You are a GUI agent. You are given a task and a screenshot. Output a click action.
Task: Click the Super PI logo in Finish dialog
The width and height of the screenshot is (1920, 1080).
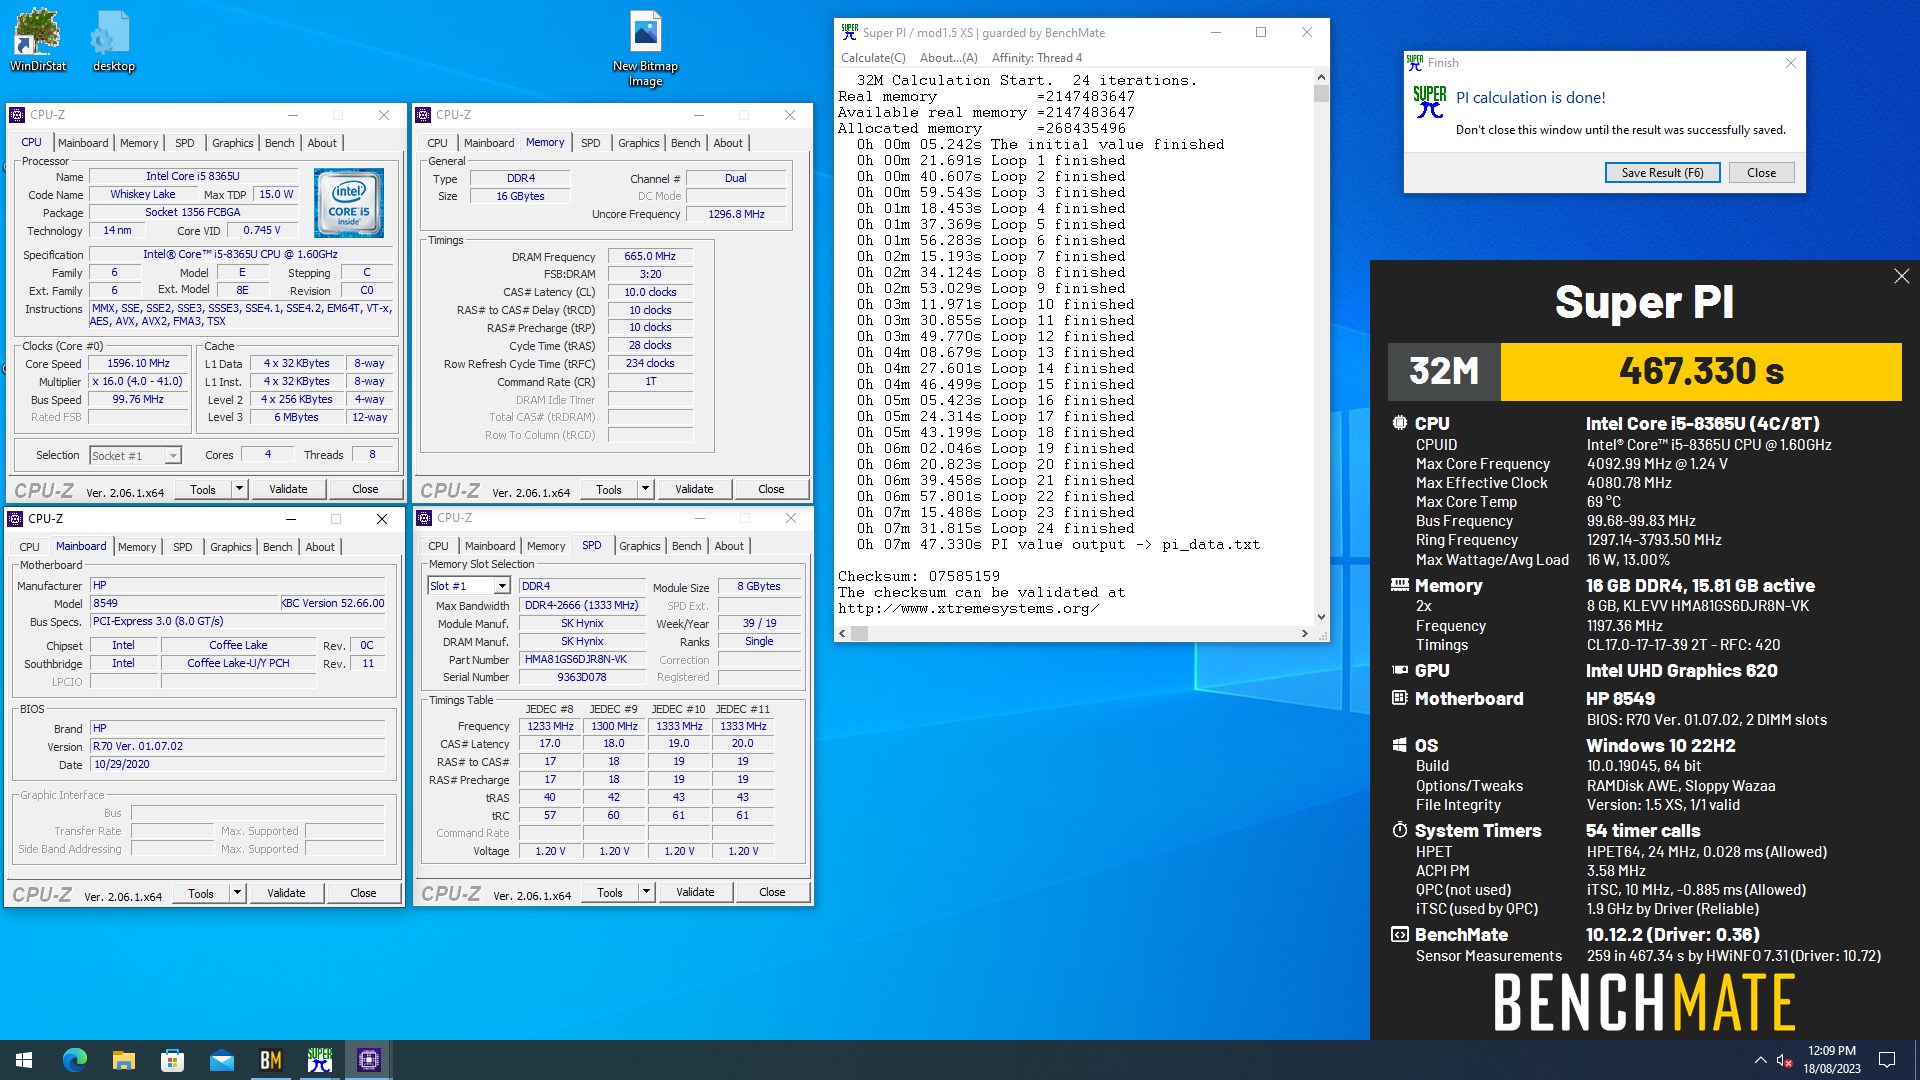click(1430, 102)
